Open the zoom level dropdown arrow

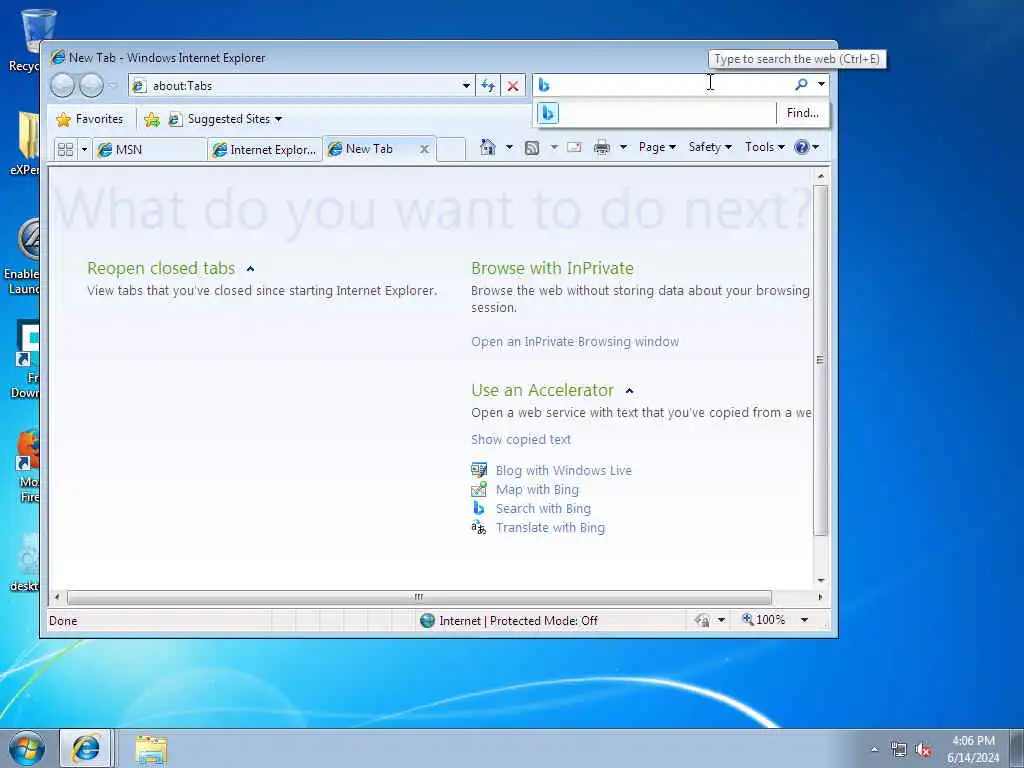tap(805, 620)
